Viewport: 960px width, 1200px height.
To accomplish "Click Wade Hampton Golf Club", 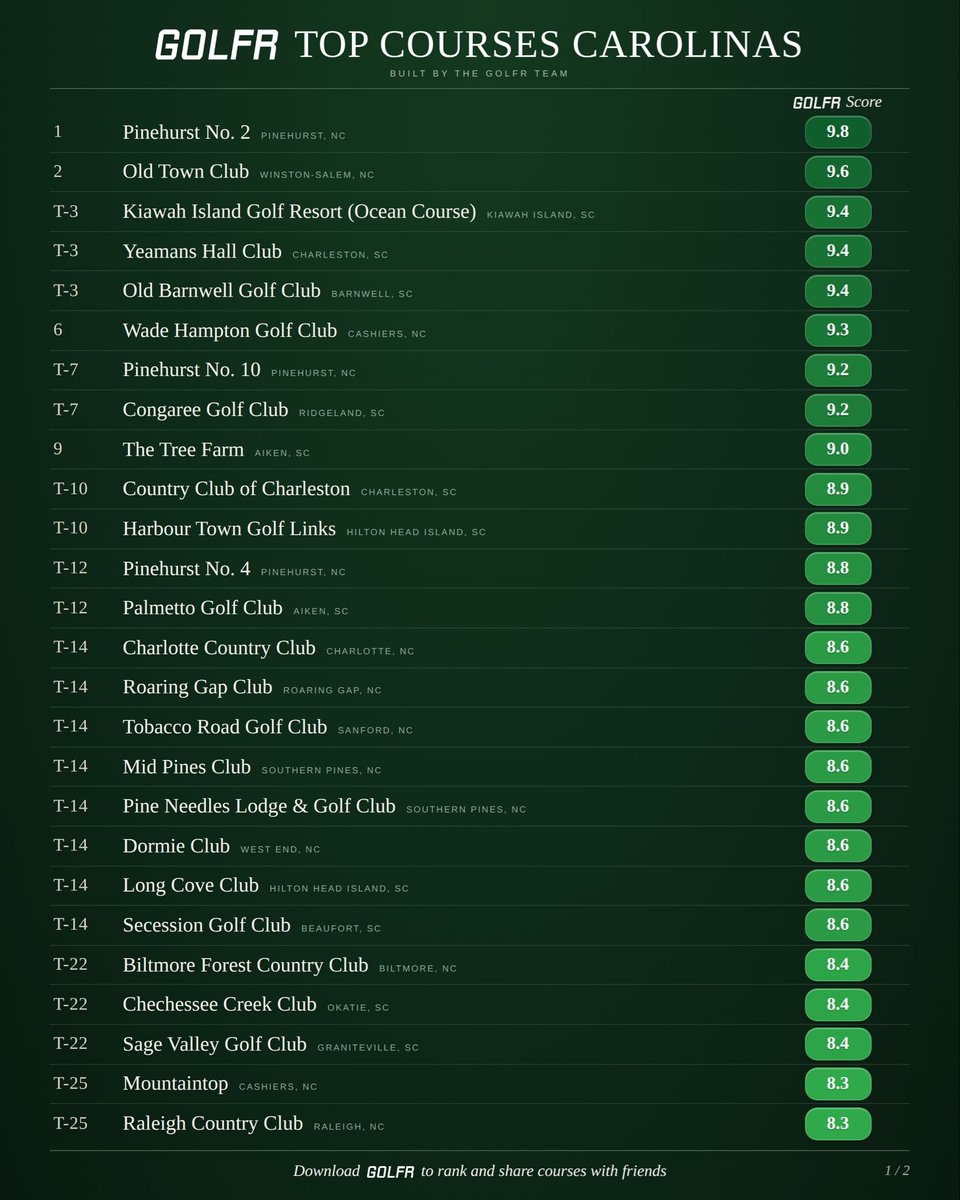I will pyautogui.click(x=230, y=331).
